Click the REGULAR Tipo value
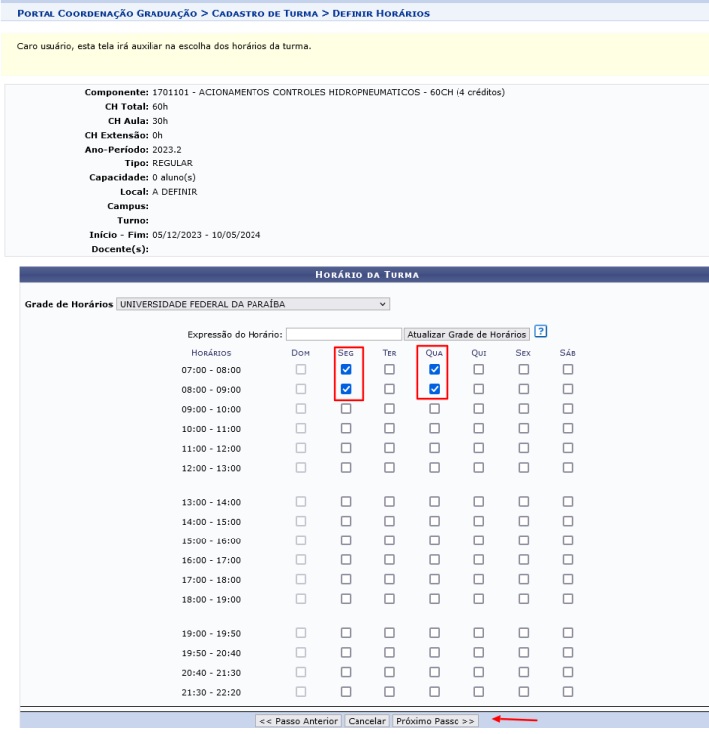The image size is (709, 734). (x=172, y=163)
